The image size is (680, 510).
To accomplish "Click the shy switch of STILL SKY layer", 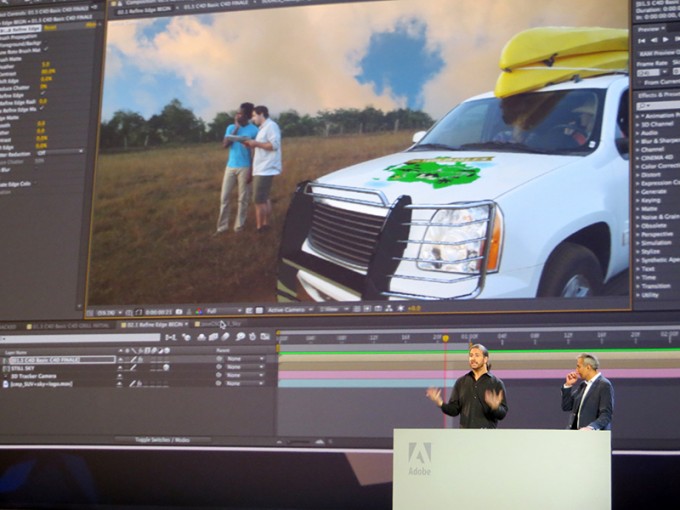I will tap(120, 368).
